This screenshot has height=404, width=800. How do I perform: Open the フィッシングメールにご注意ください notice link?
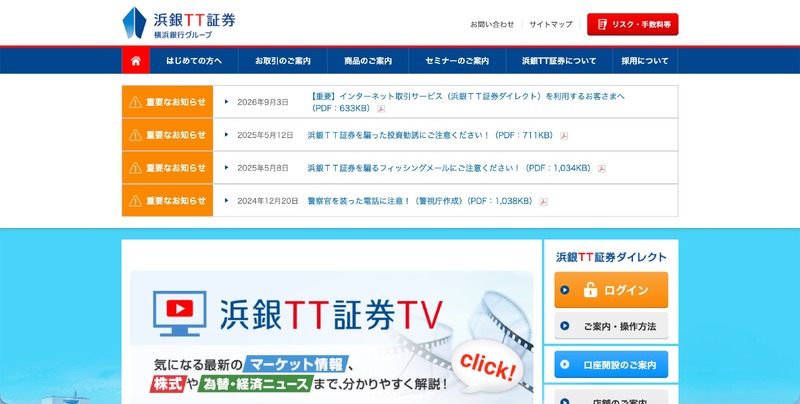point(449,168)
